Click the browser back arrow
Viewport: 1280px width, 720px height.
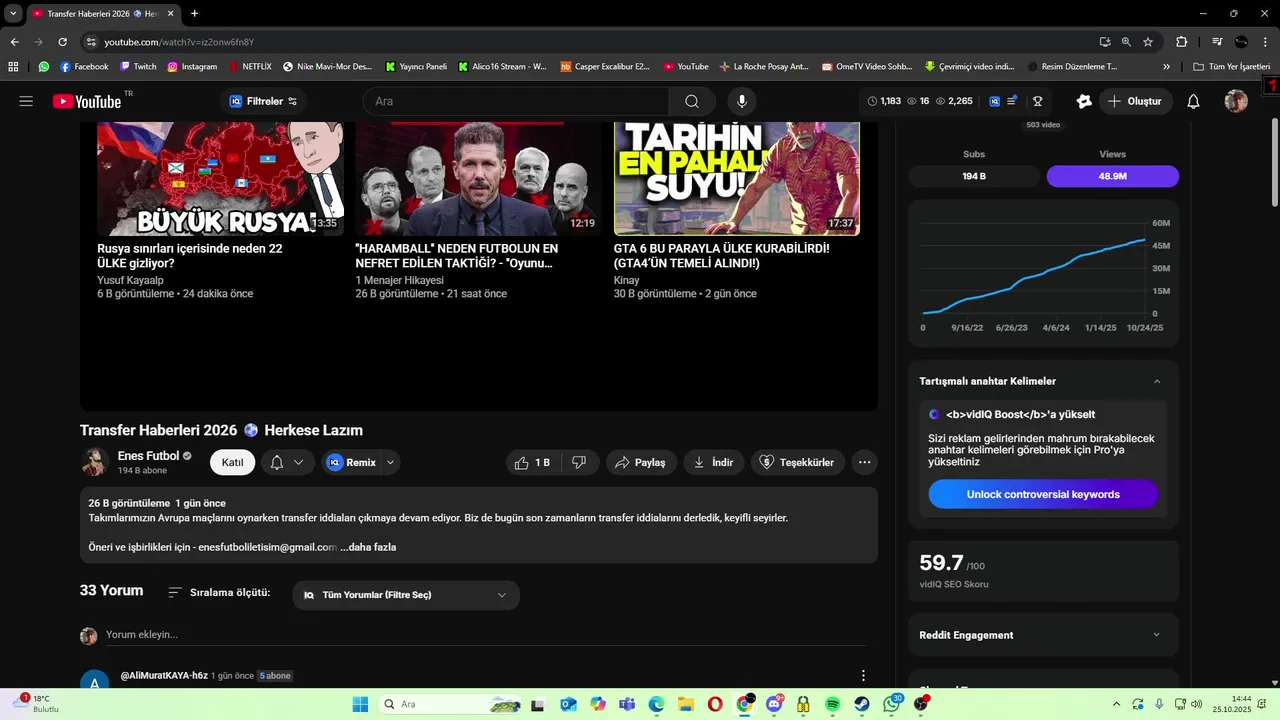tap(14, 42)
